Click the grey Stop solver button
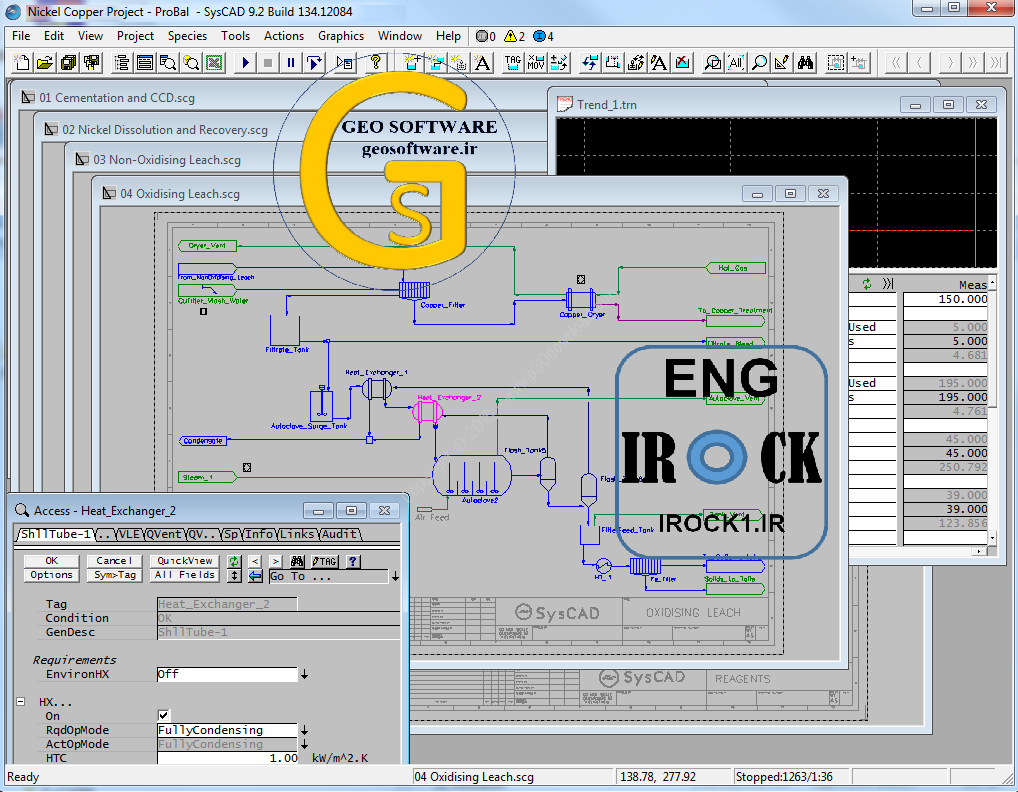 pos(267,63)
